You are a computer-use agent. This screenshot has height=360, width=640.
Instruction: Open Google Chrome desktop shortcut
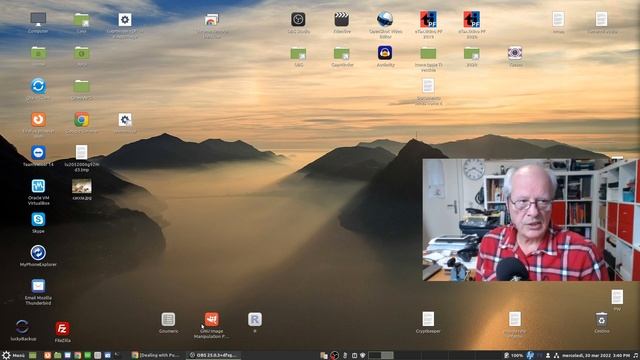click(x=82, y=120)
